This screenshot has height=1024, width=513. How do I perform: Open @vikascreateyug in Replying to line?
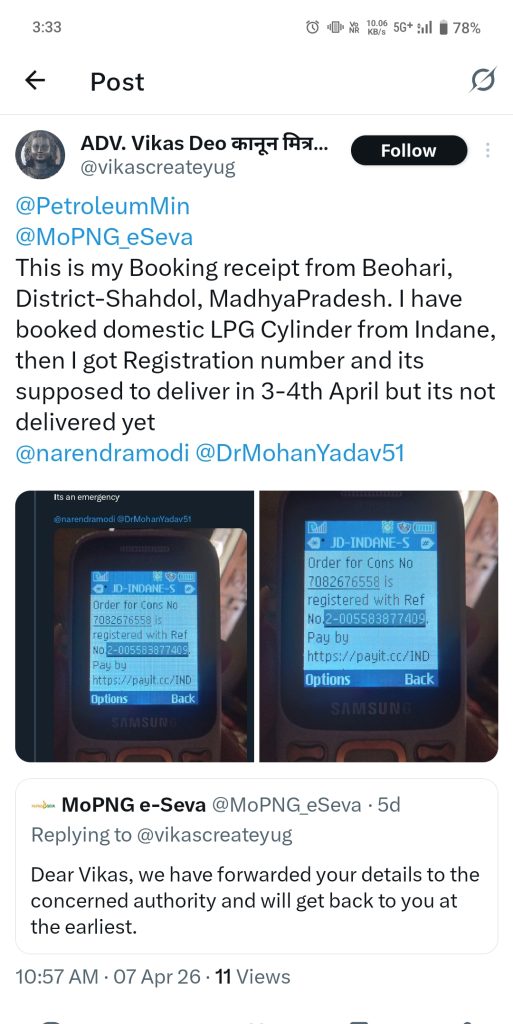tap(213, 835)
